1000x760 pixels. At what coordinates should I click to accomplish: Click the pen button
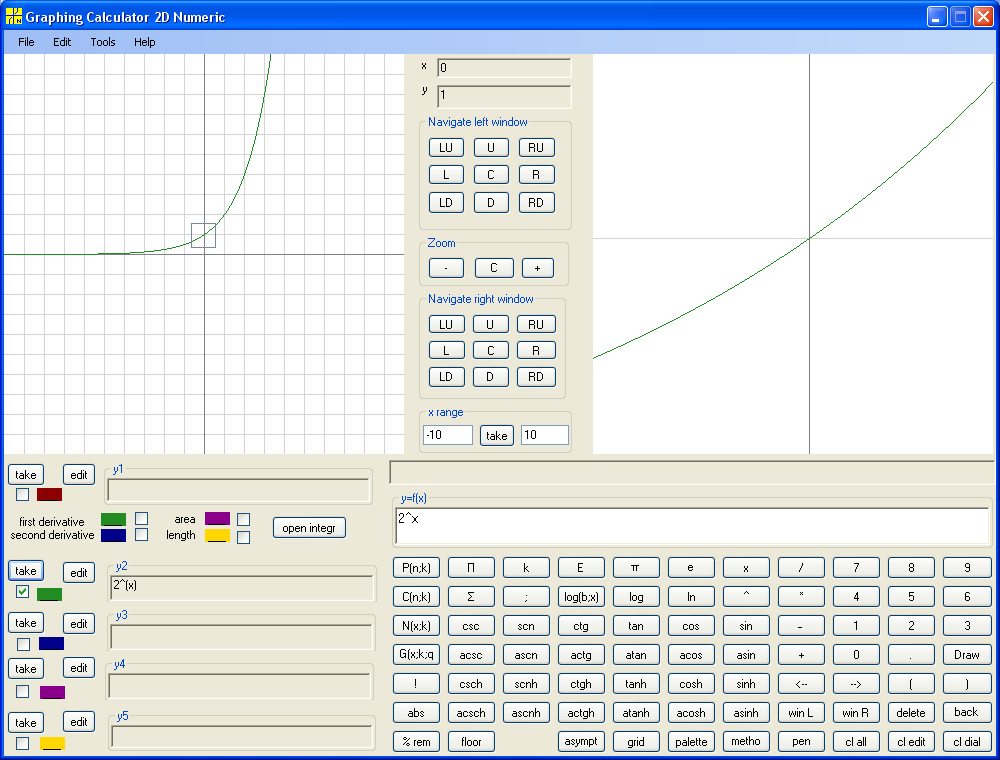coord(801,742)
